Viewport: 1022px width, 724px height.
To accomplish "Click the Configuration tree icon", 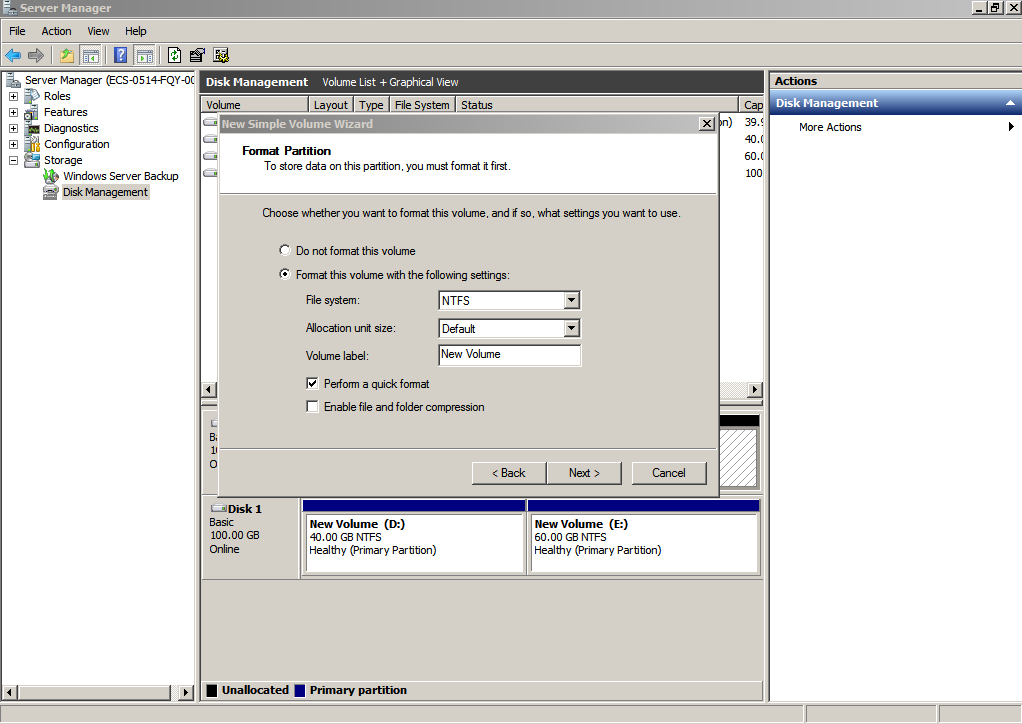I will click(x=32, y=144).
